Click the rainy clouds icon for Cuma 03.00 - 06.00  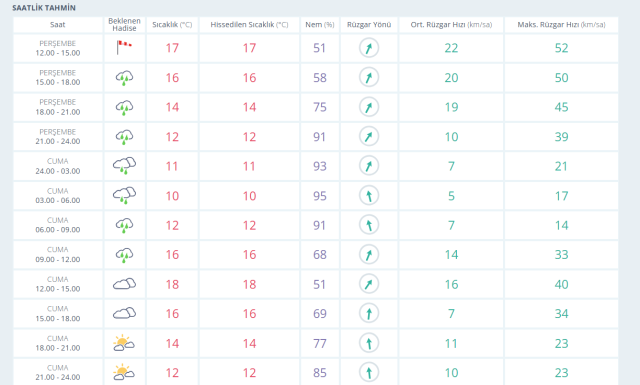(124, 195)
